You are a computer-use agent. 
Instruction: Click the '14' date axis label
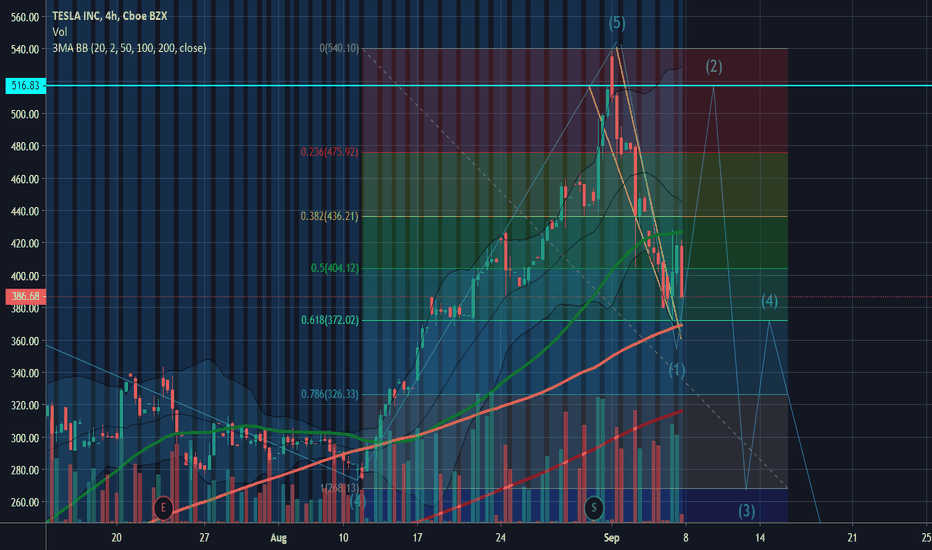[x=760, y=538]
